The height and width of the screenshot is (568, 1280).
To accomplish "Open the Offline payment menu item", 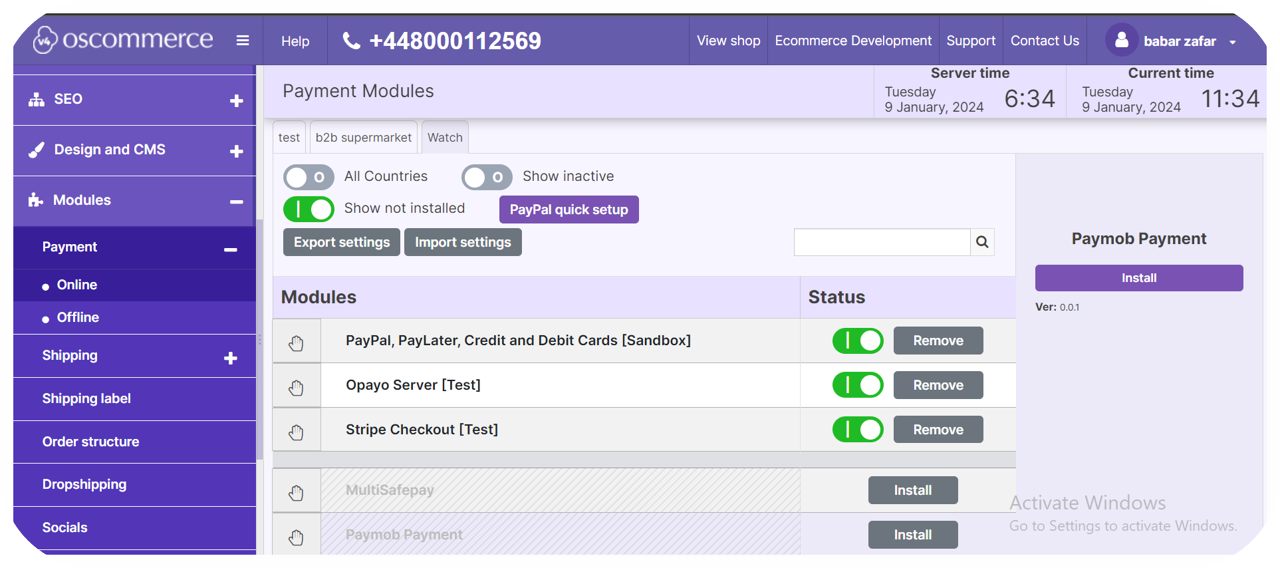I will [x=78, y=317].
